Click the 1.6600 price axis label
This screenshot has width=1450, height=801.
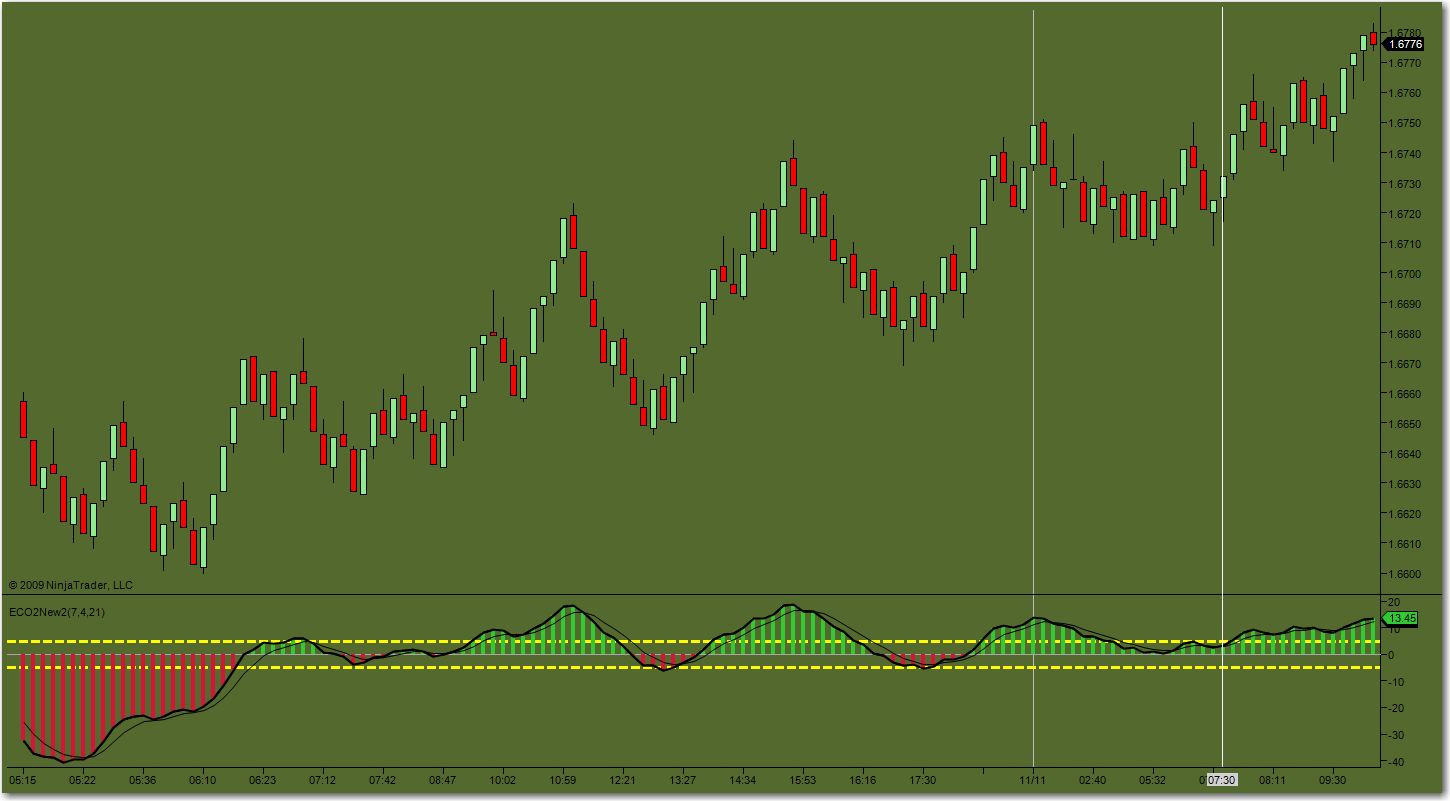[1405, 573]
